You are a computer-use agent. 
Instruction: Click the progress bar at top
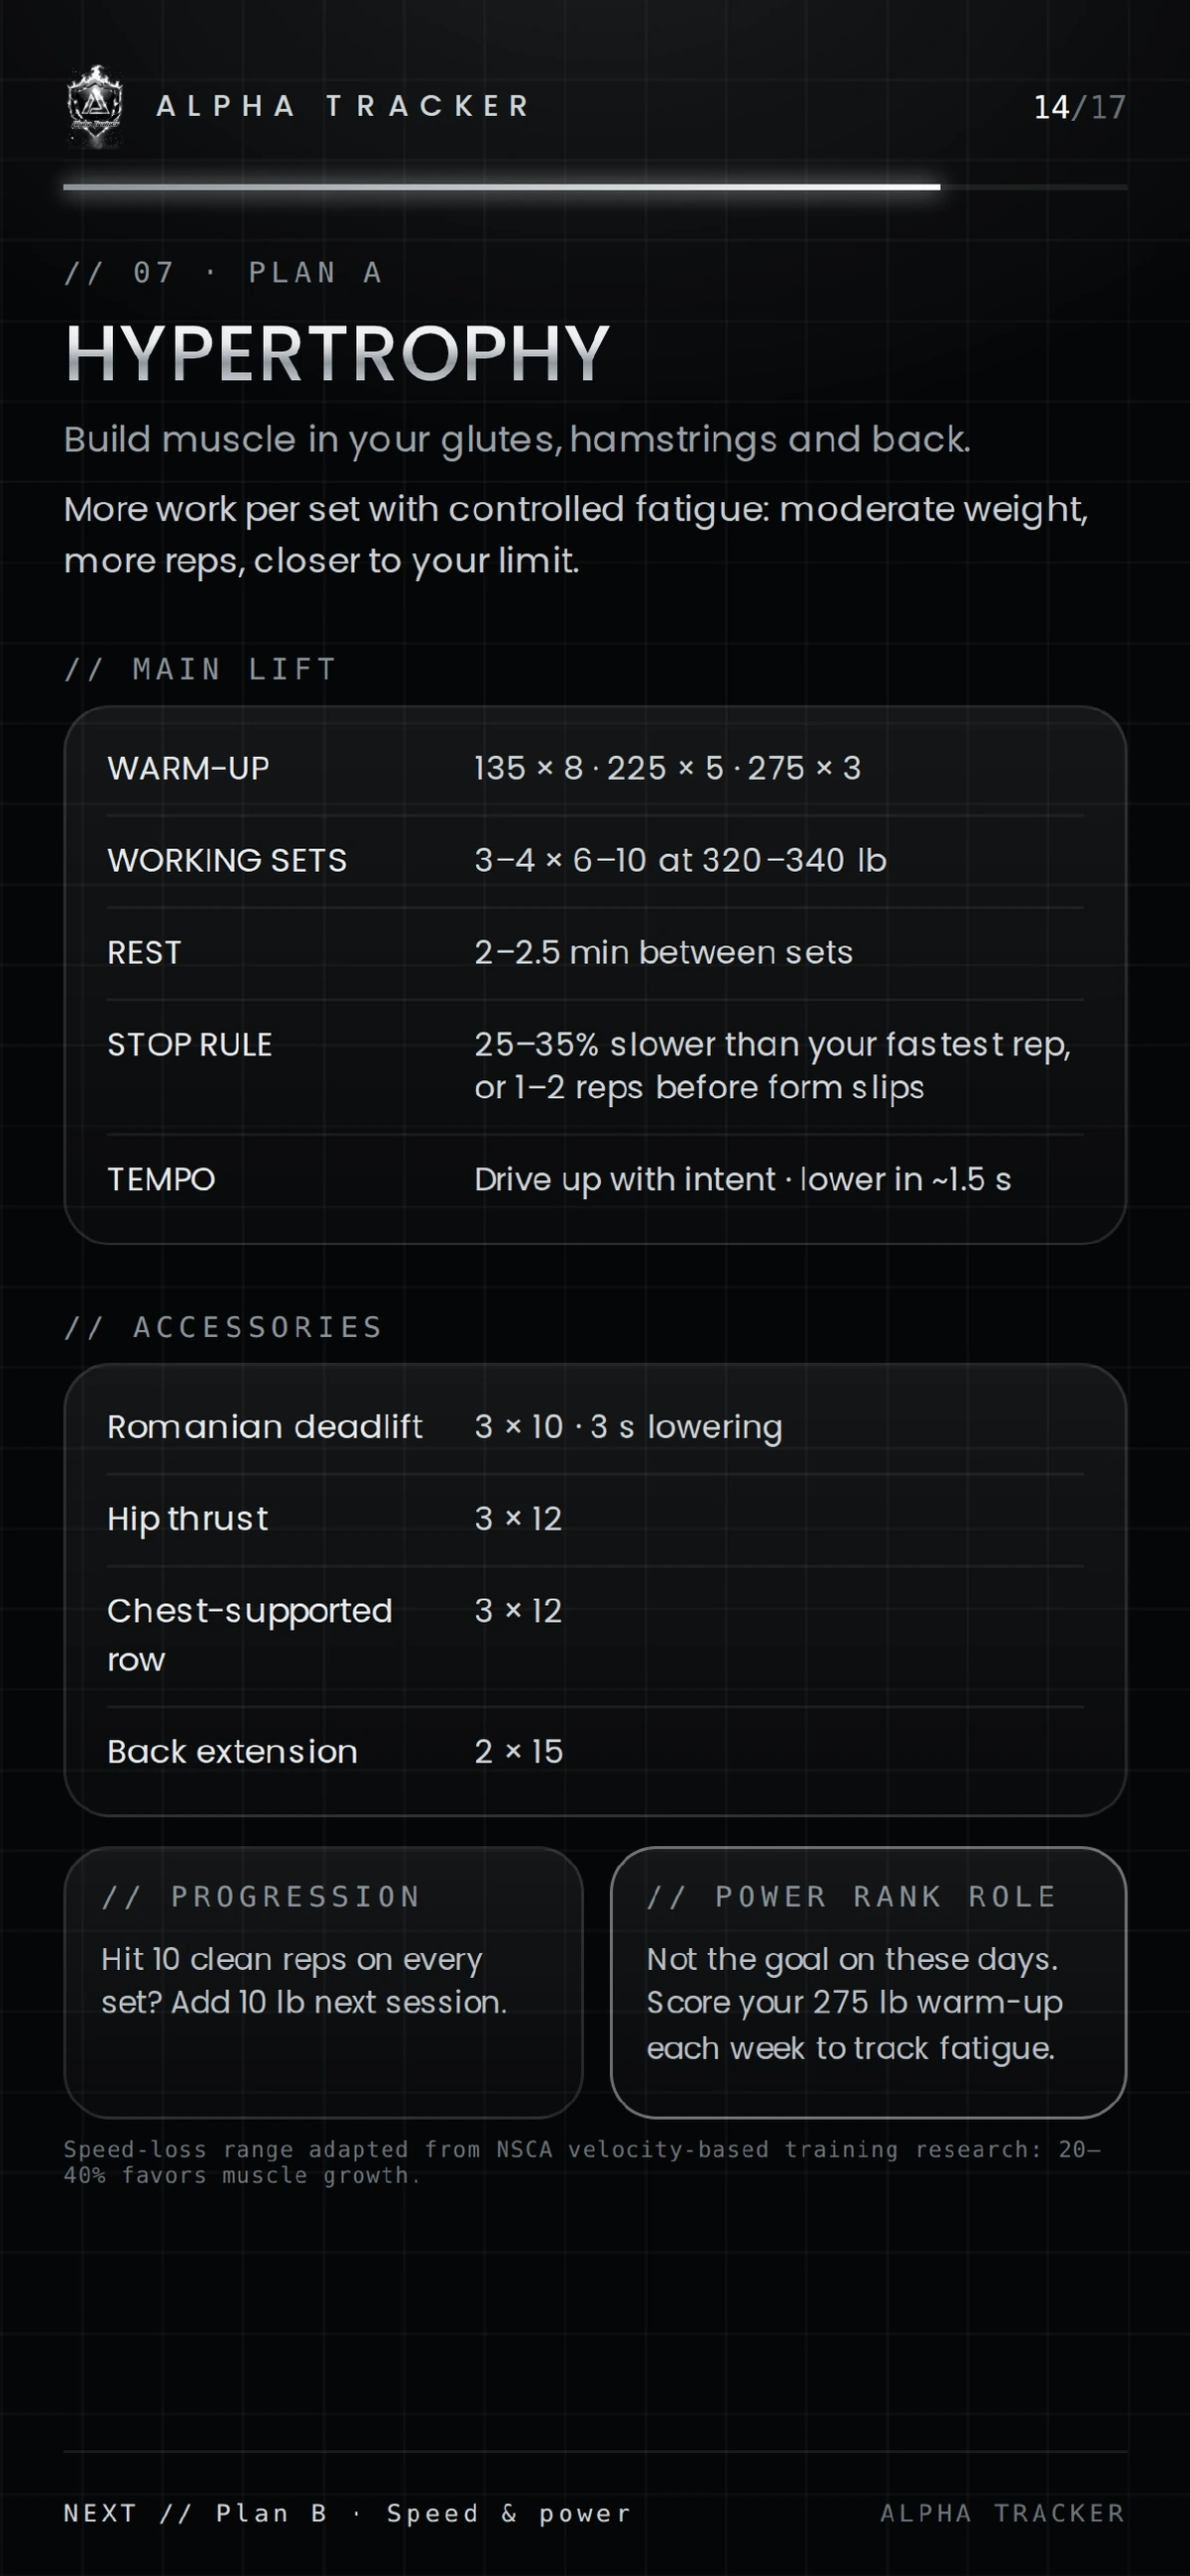[x=595, y=187]
